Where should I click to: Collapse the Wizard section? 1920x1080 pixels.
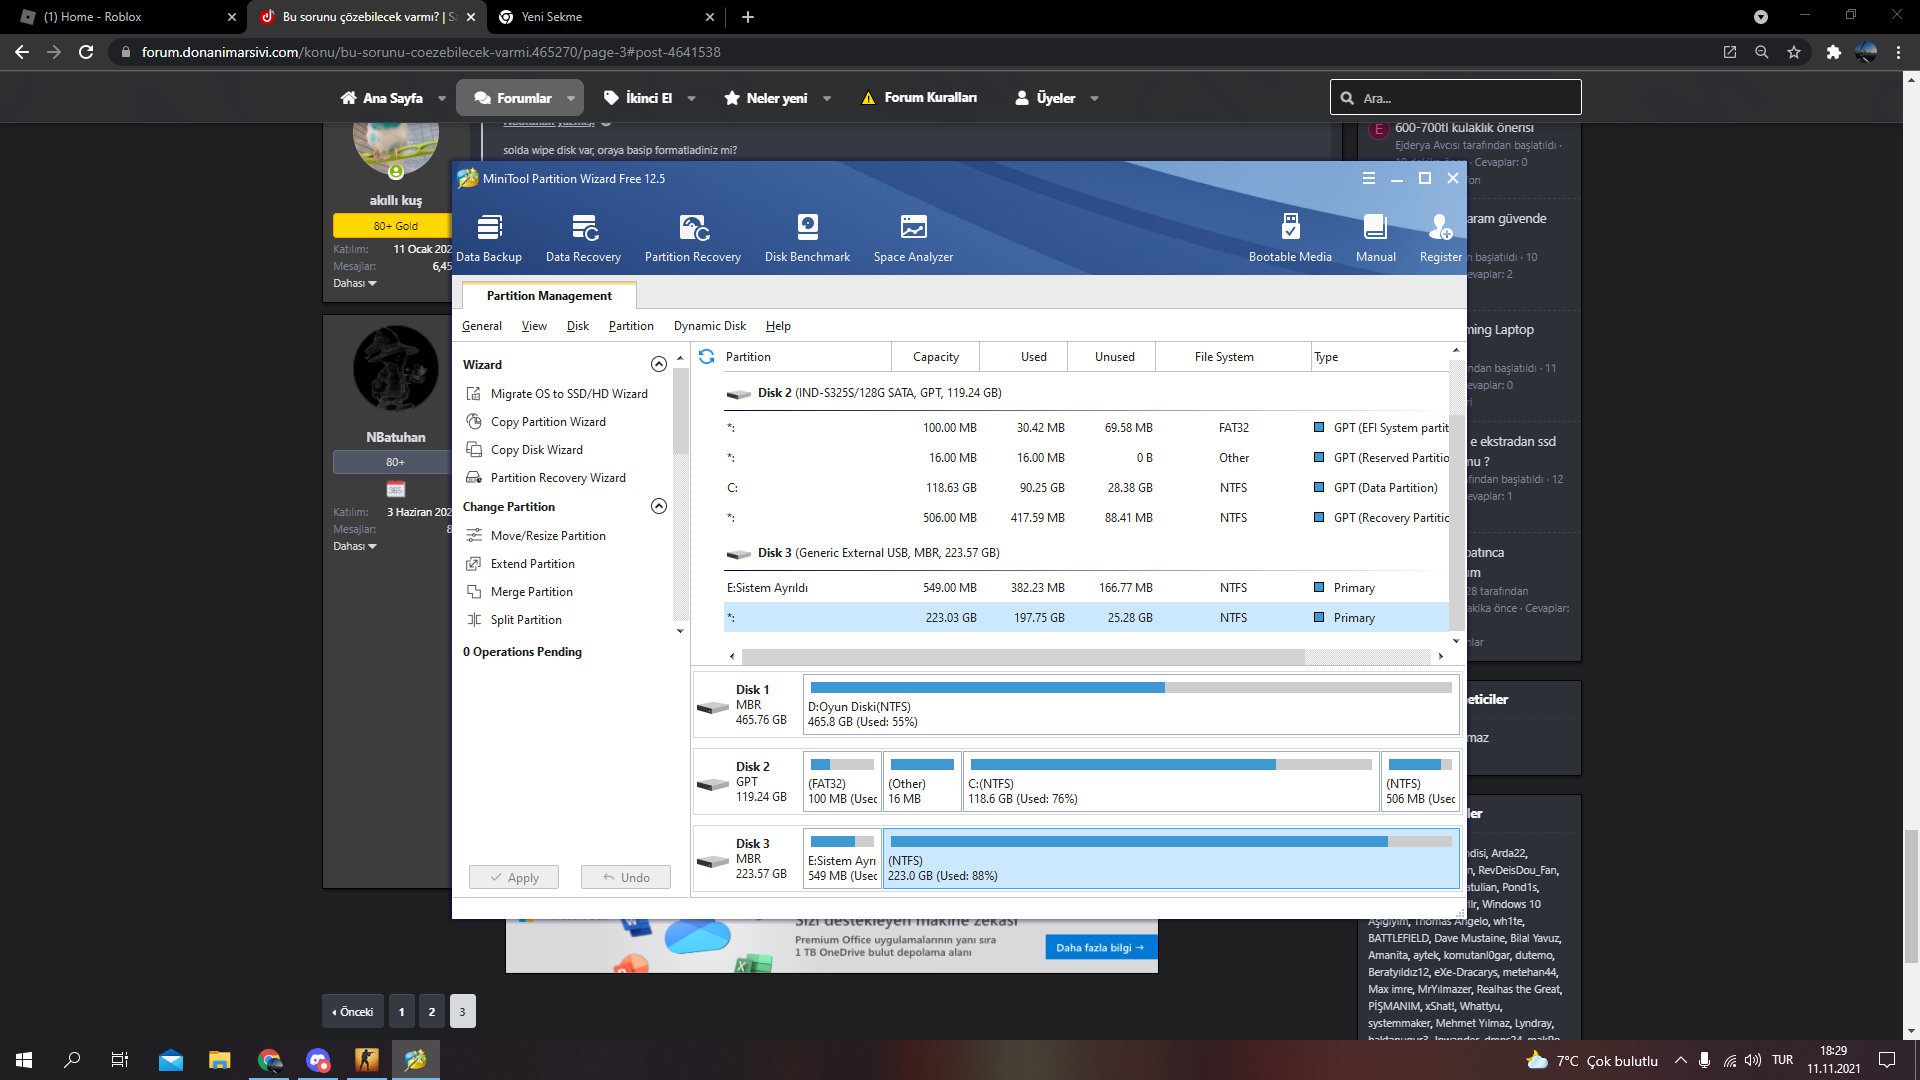658,364
